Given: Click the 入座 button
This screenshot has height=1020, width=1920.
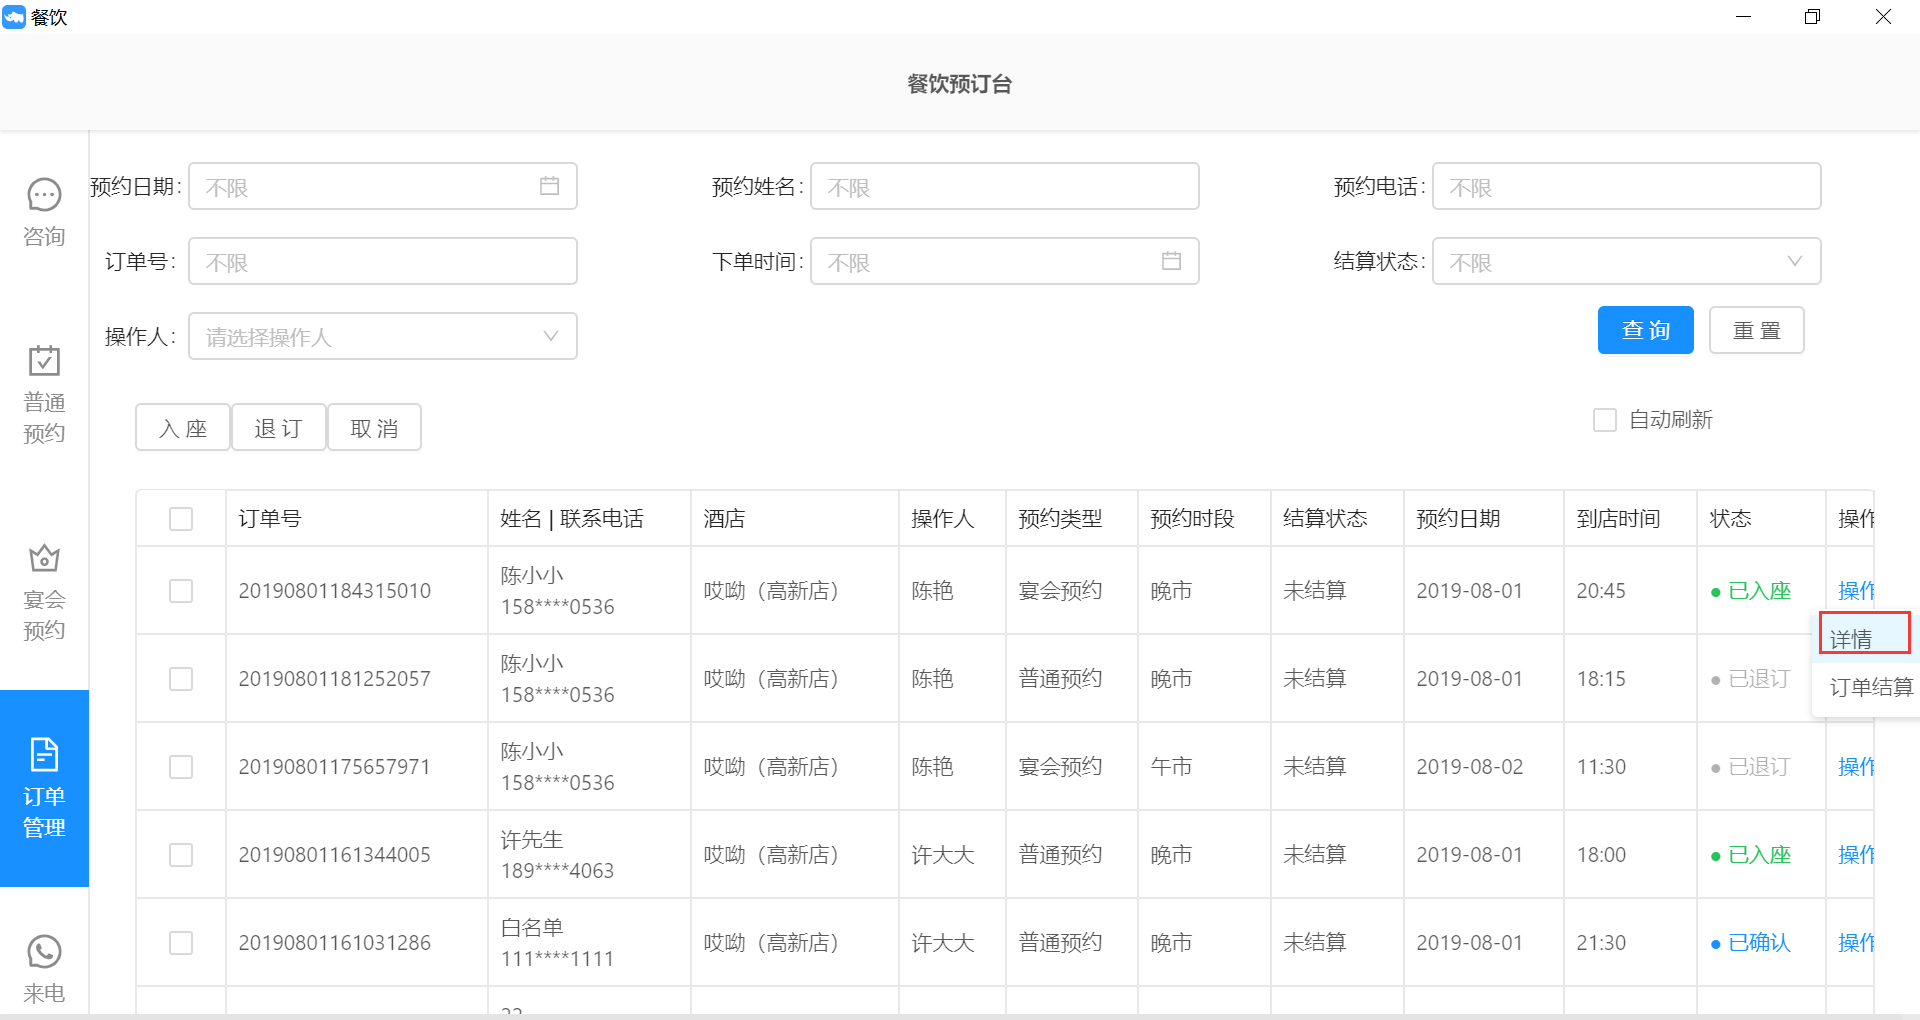Looking at the screenshot, I should point(183,428).
